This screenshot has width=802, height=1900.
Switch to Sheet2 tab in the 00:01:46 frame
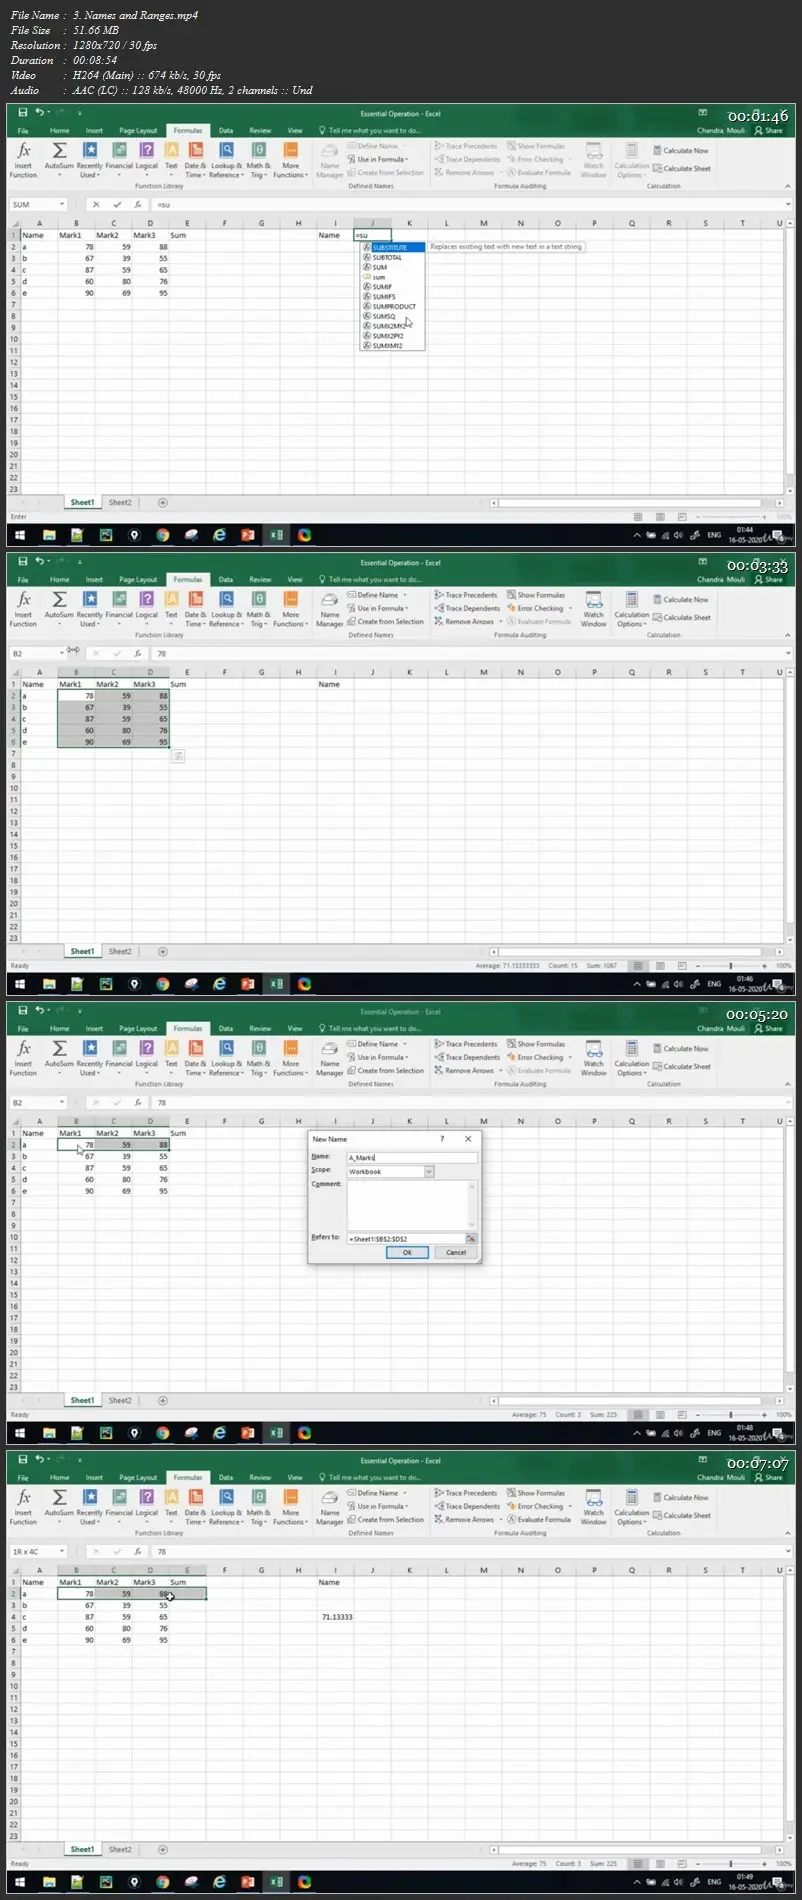click(120, 503)
